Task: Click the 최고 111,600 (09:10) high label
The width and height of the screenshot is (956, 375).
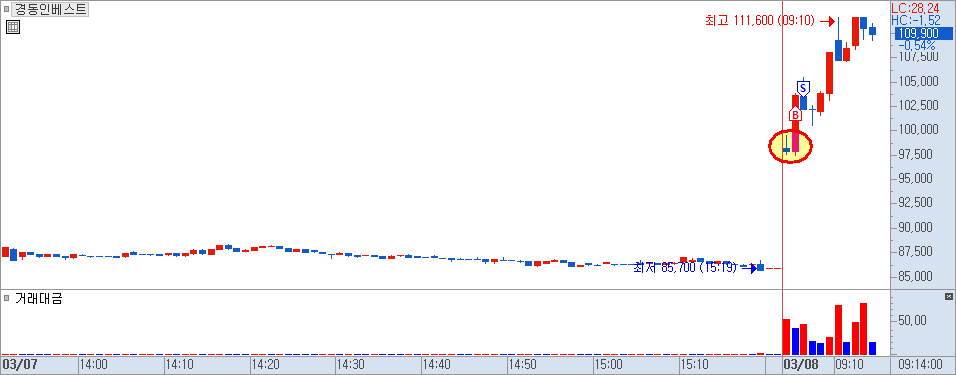Action: [x=760, y=21]
